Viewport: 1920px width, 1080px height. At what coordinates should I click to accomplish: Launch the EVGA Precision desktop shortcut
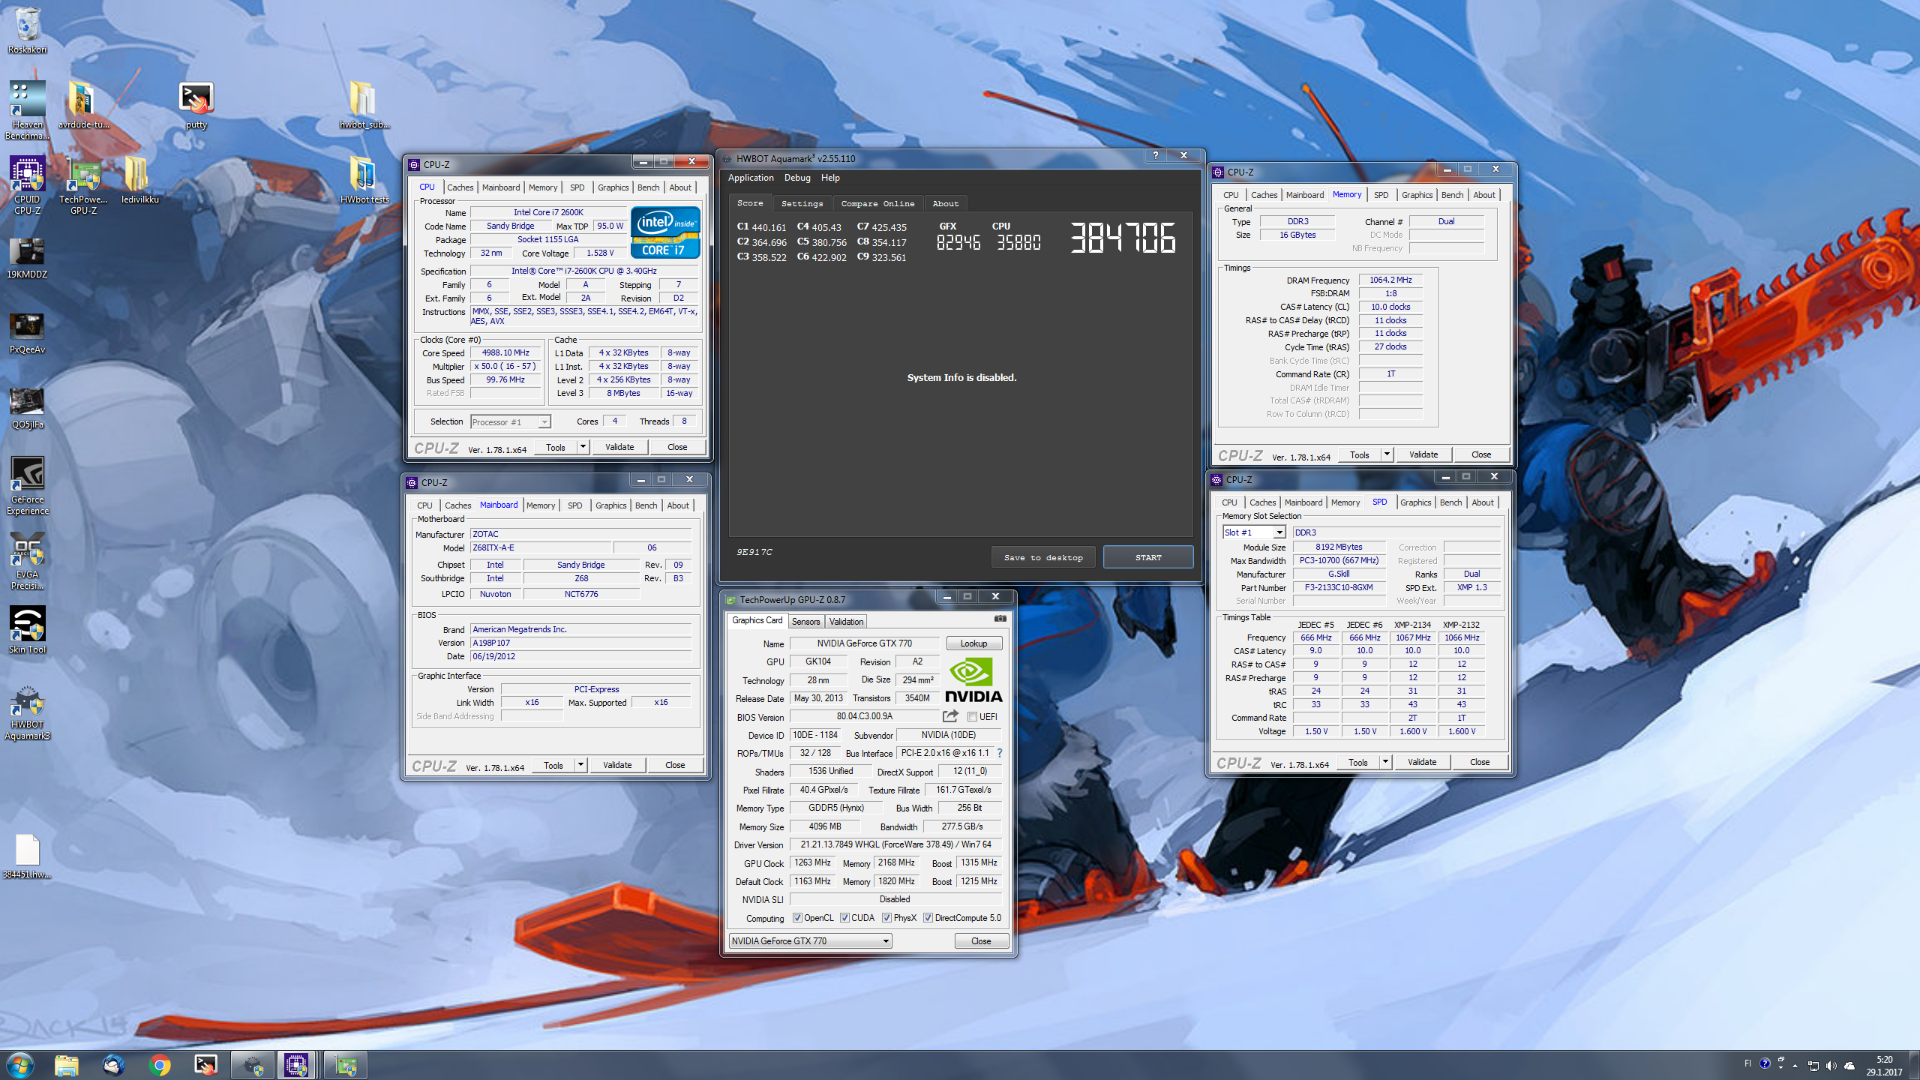27,561
